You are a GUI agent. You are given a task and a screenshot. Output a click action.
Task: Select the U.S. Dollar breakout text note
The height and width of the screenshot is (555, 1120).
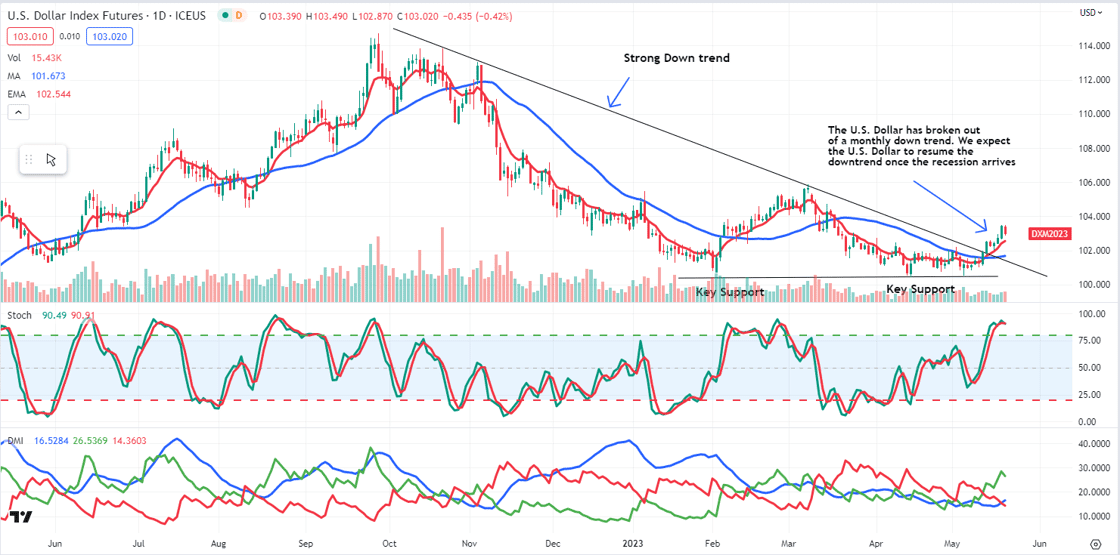tap(922, 146)
